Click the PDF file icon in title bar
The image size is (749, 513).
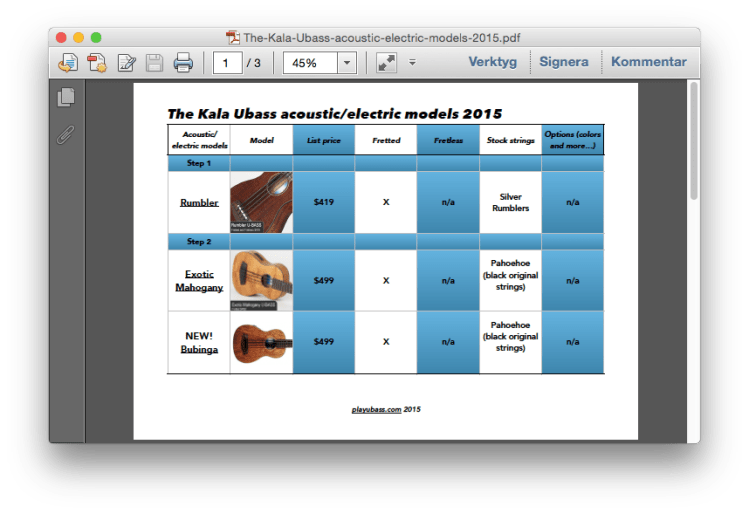coord(233,38)
